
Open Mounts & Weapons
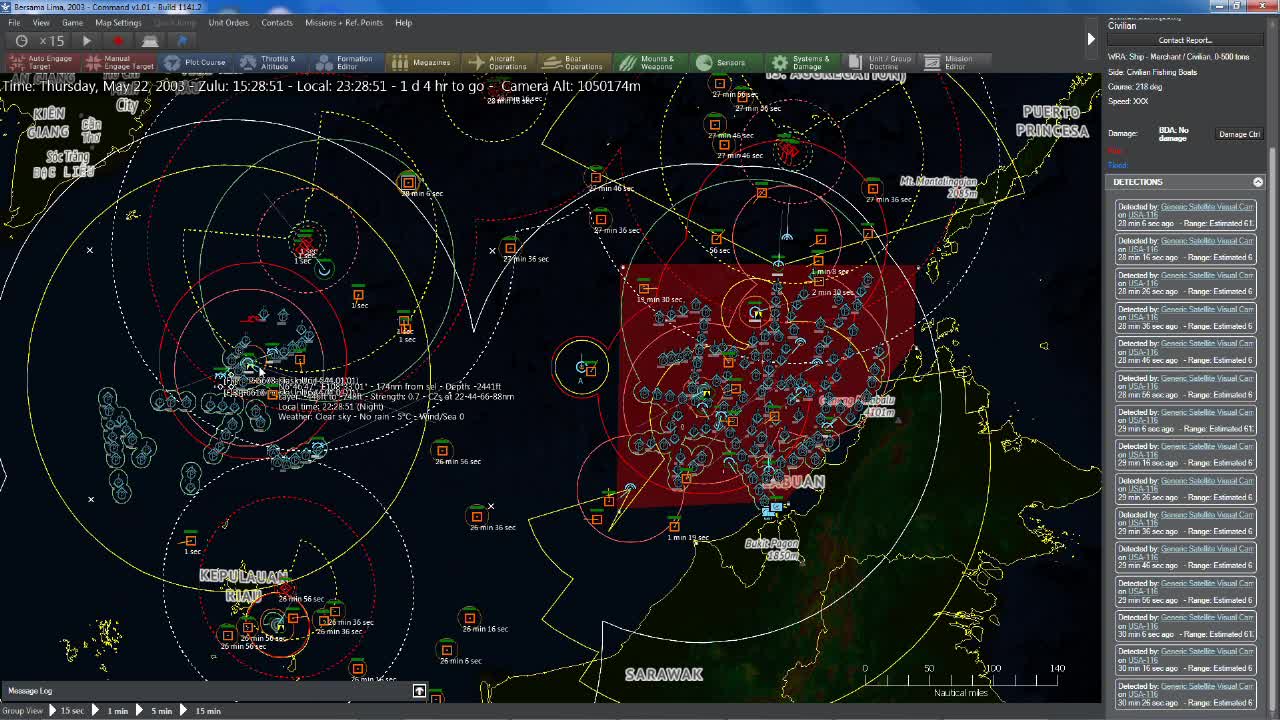pyautogui.click(x=650, y=62)
